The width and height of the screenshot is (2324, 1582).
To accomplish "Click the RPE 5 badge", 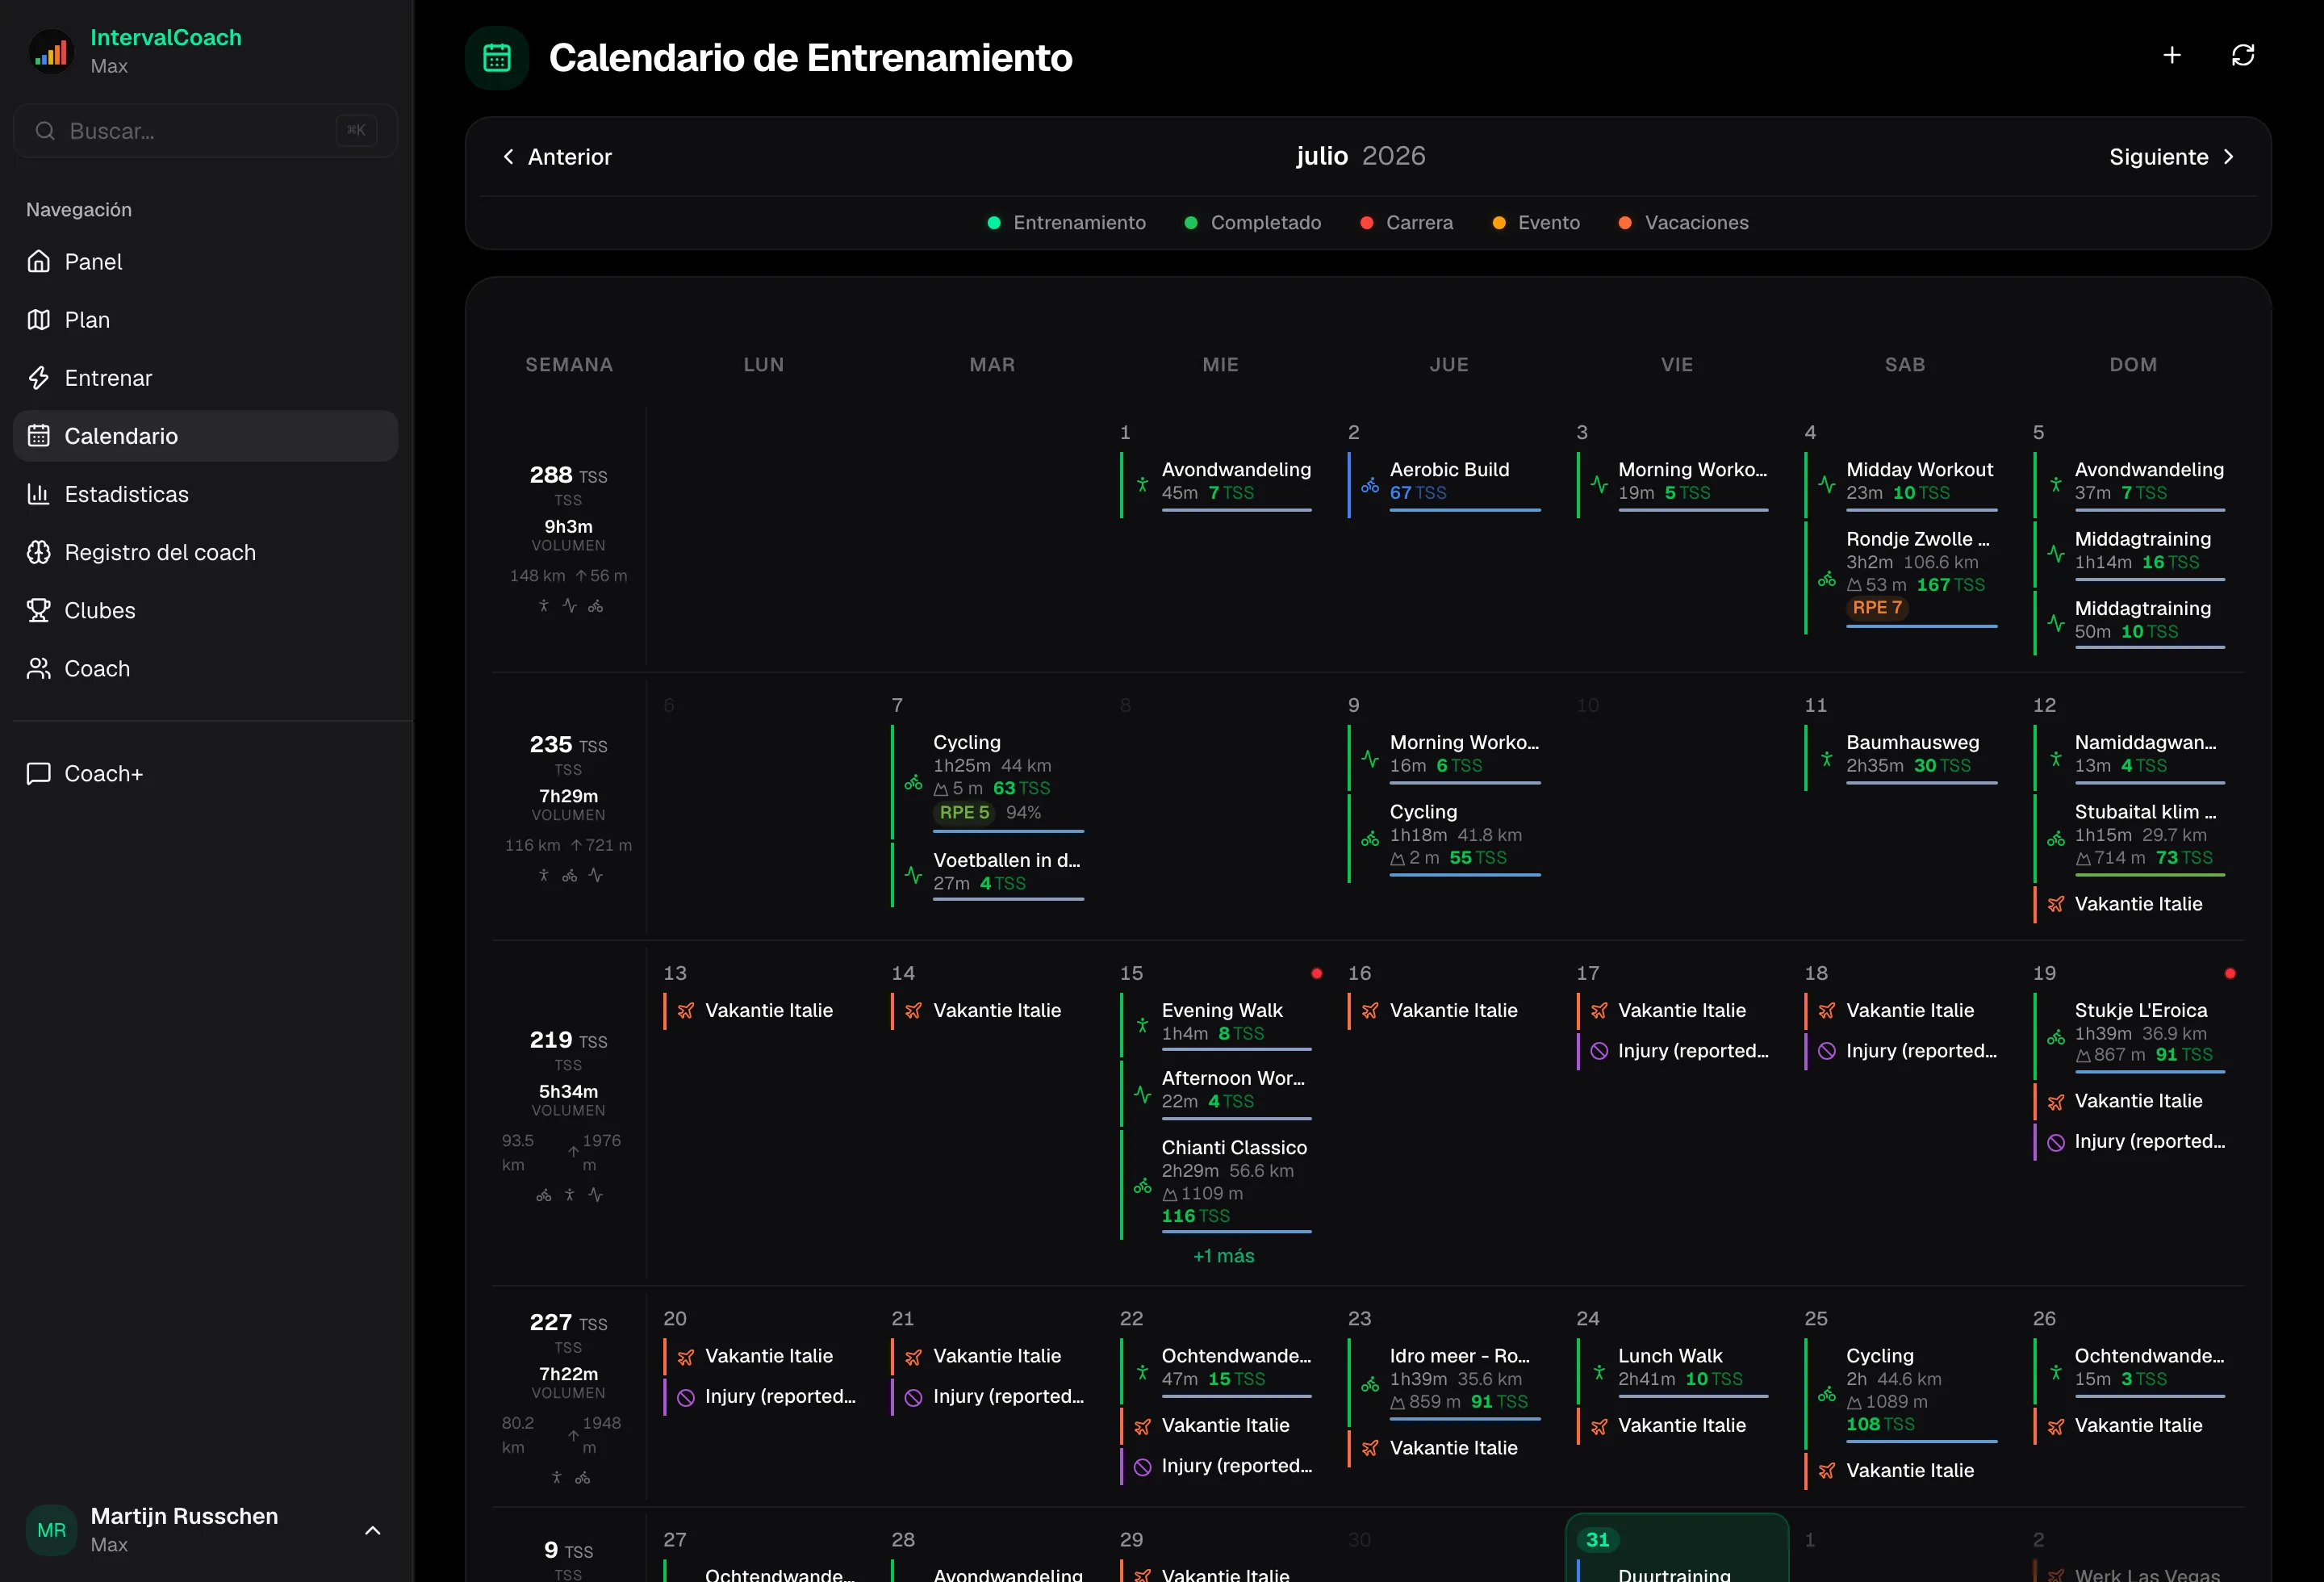I will click(964, 812).
